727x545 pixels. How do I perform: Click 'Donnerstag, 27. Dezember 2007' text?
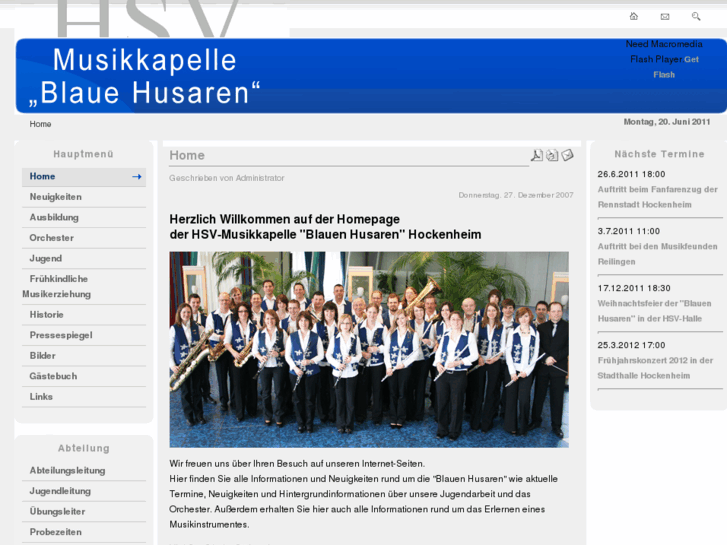[516, 195]
